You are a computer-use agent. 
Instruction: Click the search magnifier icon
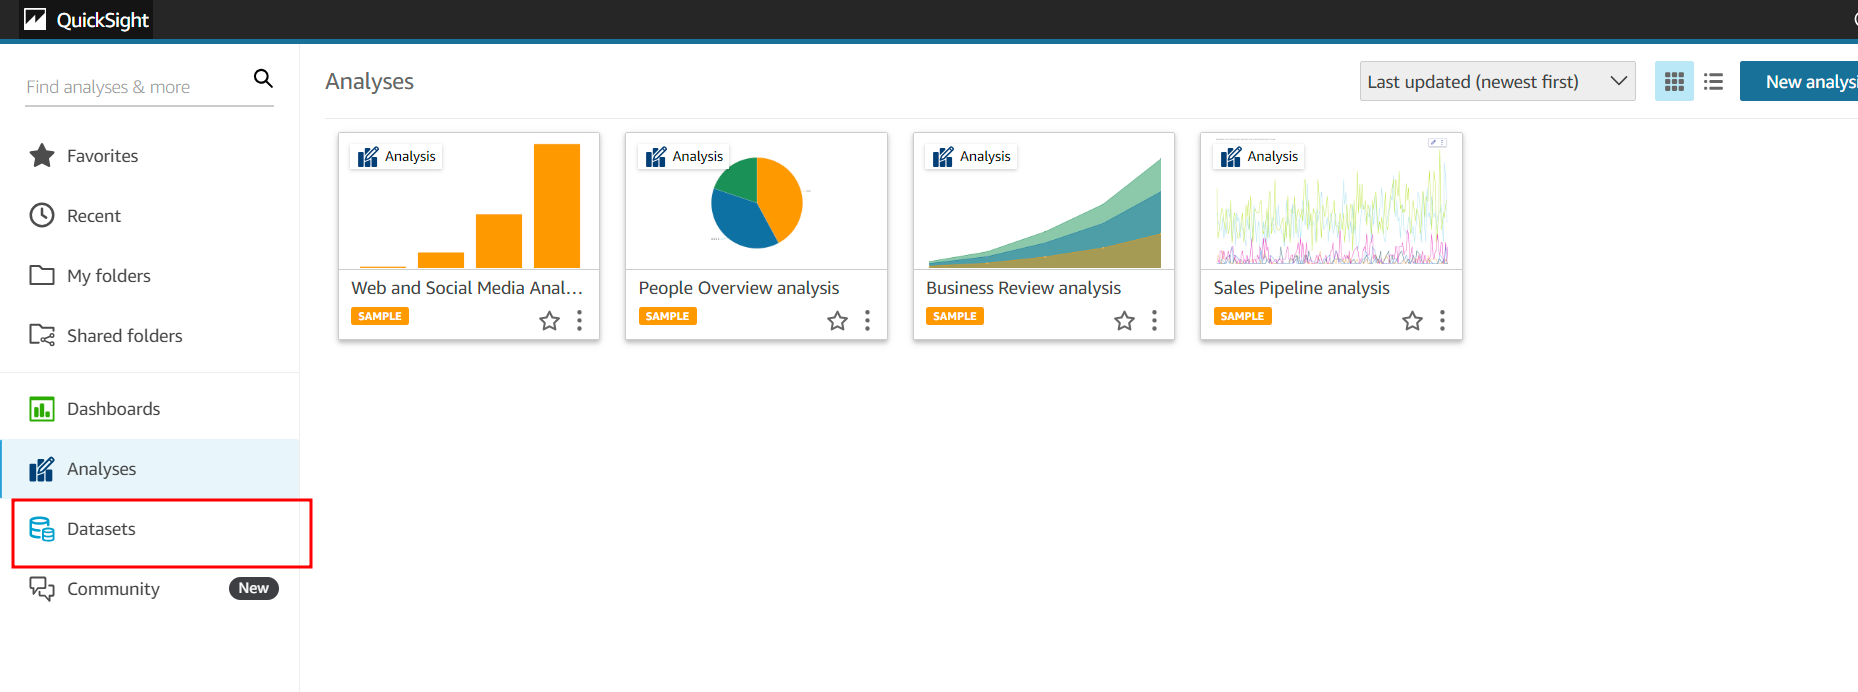(x=263, y=78)
